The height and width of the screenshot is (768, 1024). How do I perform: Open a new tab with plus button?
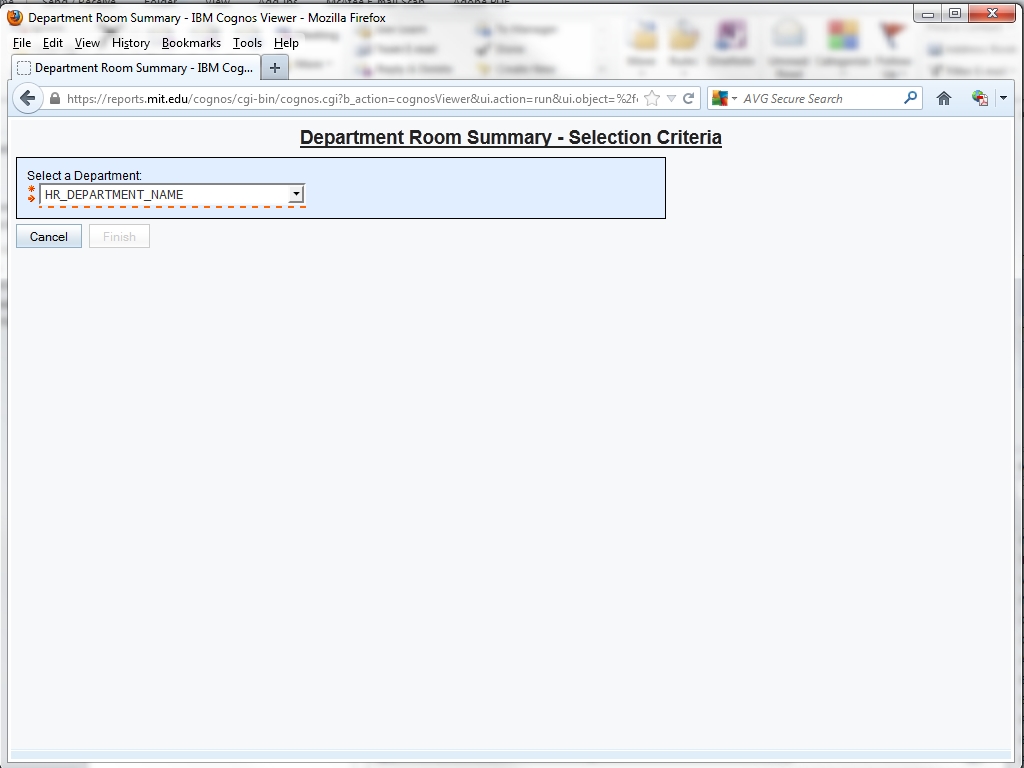[x=274, y=68]
